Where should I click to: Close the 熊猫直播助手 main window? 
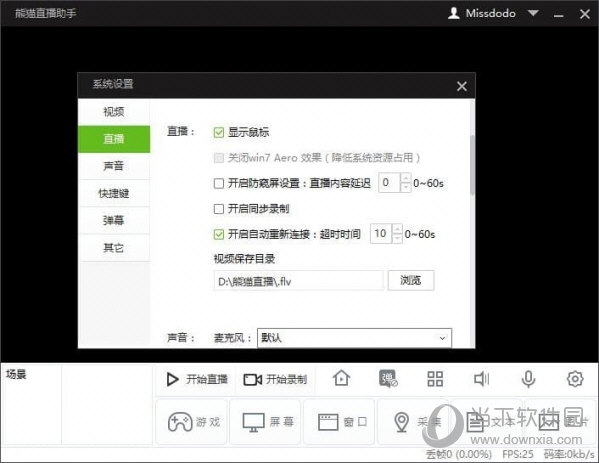point(584,14)
